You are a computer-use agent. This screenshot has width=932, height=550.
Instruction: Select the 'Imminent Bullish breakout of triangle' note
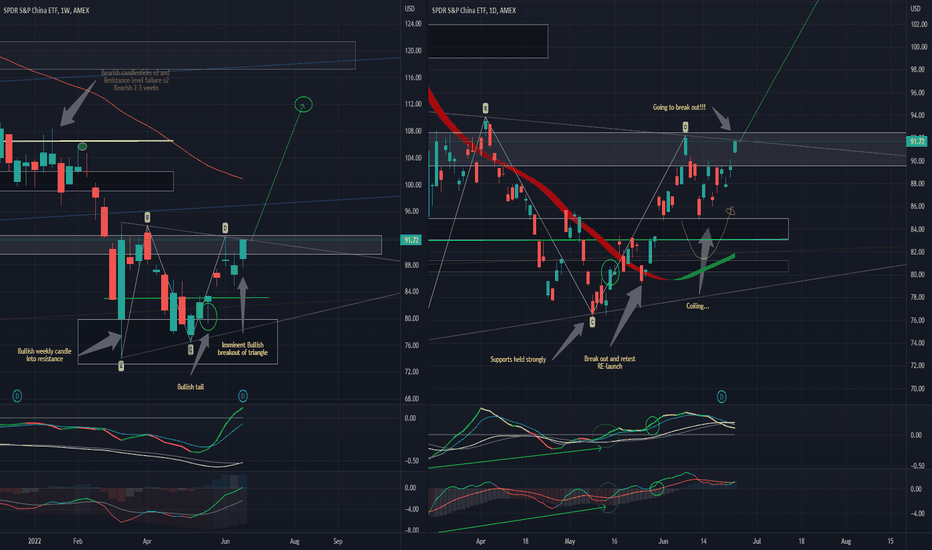coord(243,348)
